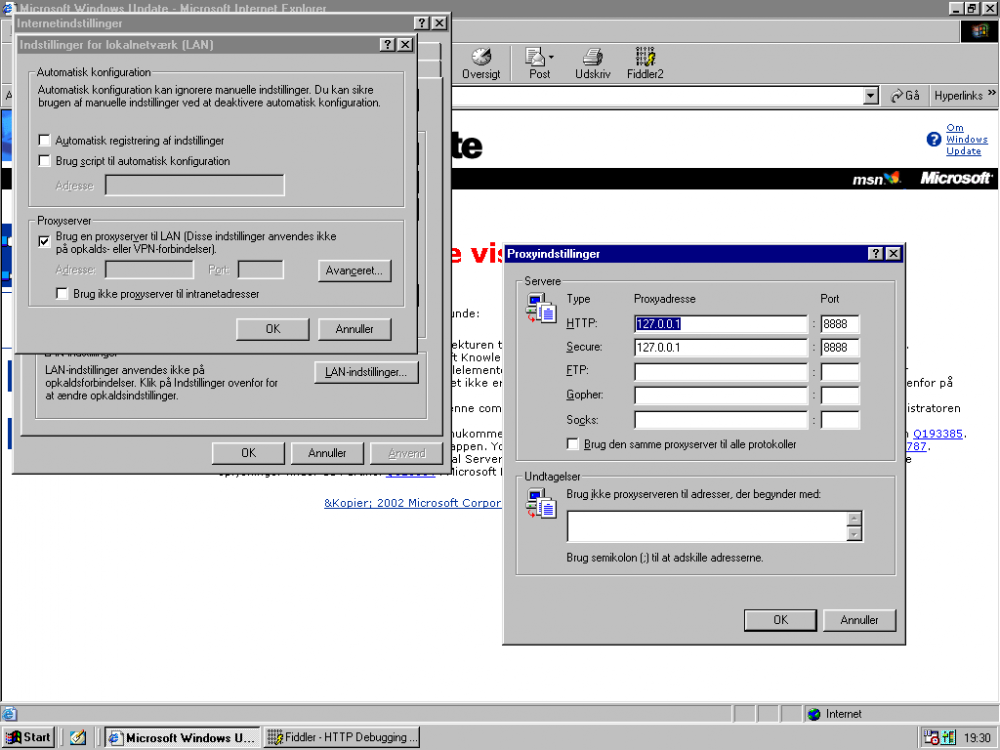Click the Avanceret button
Viewport: 1000px width, 750px height.
click(355, 271)
